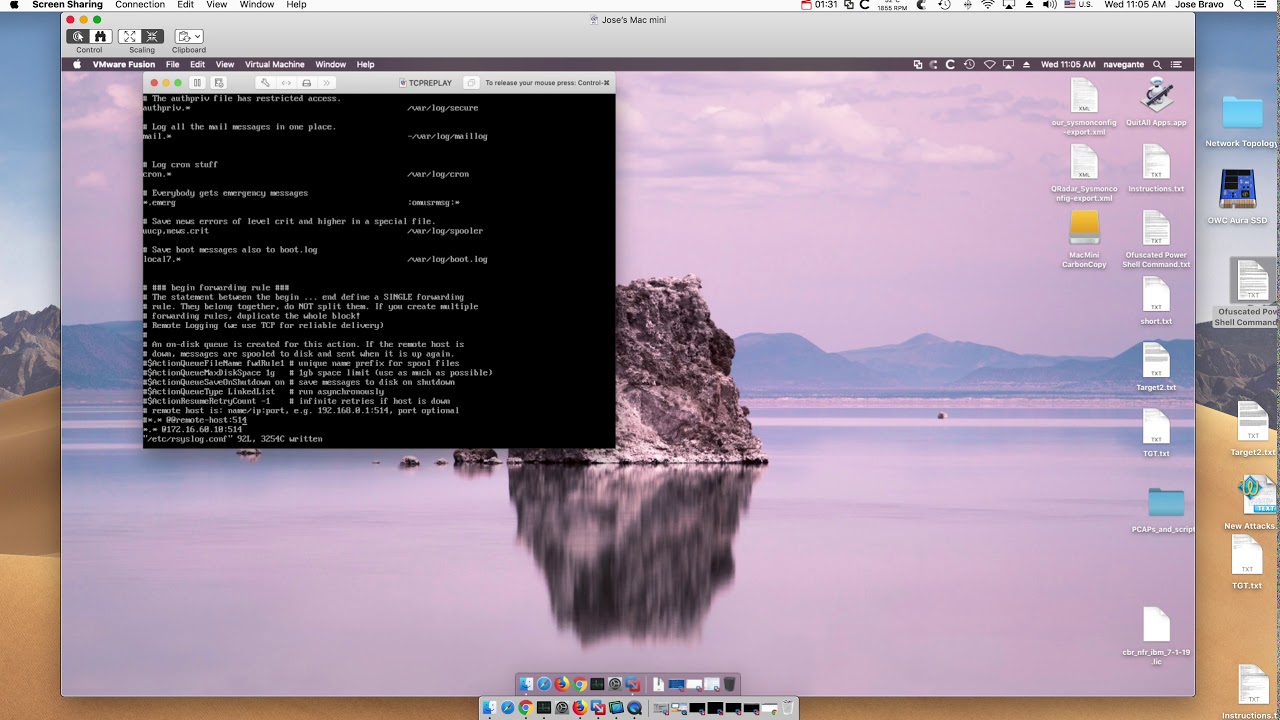Screen dimensions: 1280x720
Task: Switch to Observe mode binoculars button
Action: click(x=100, y=37)
